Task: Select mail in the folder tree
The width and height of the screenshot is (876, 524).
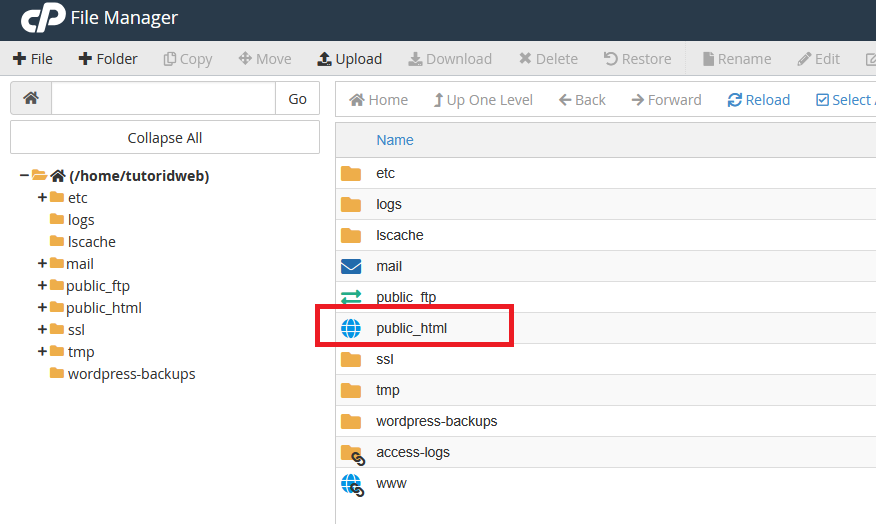Action: (80, 264)
